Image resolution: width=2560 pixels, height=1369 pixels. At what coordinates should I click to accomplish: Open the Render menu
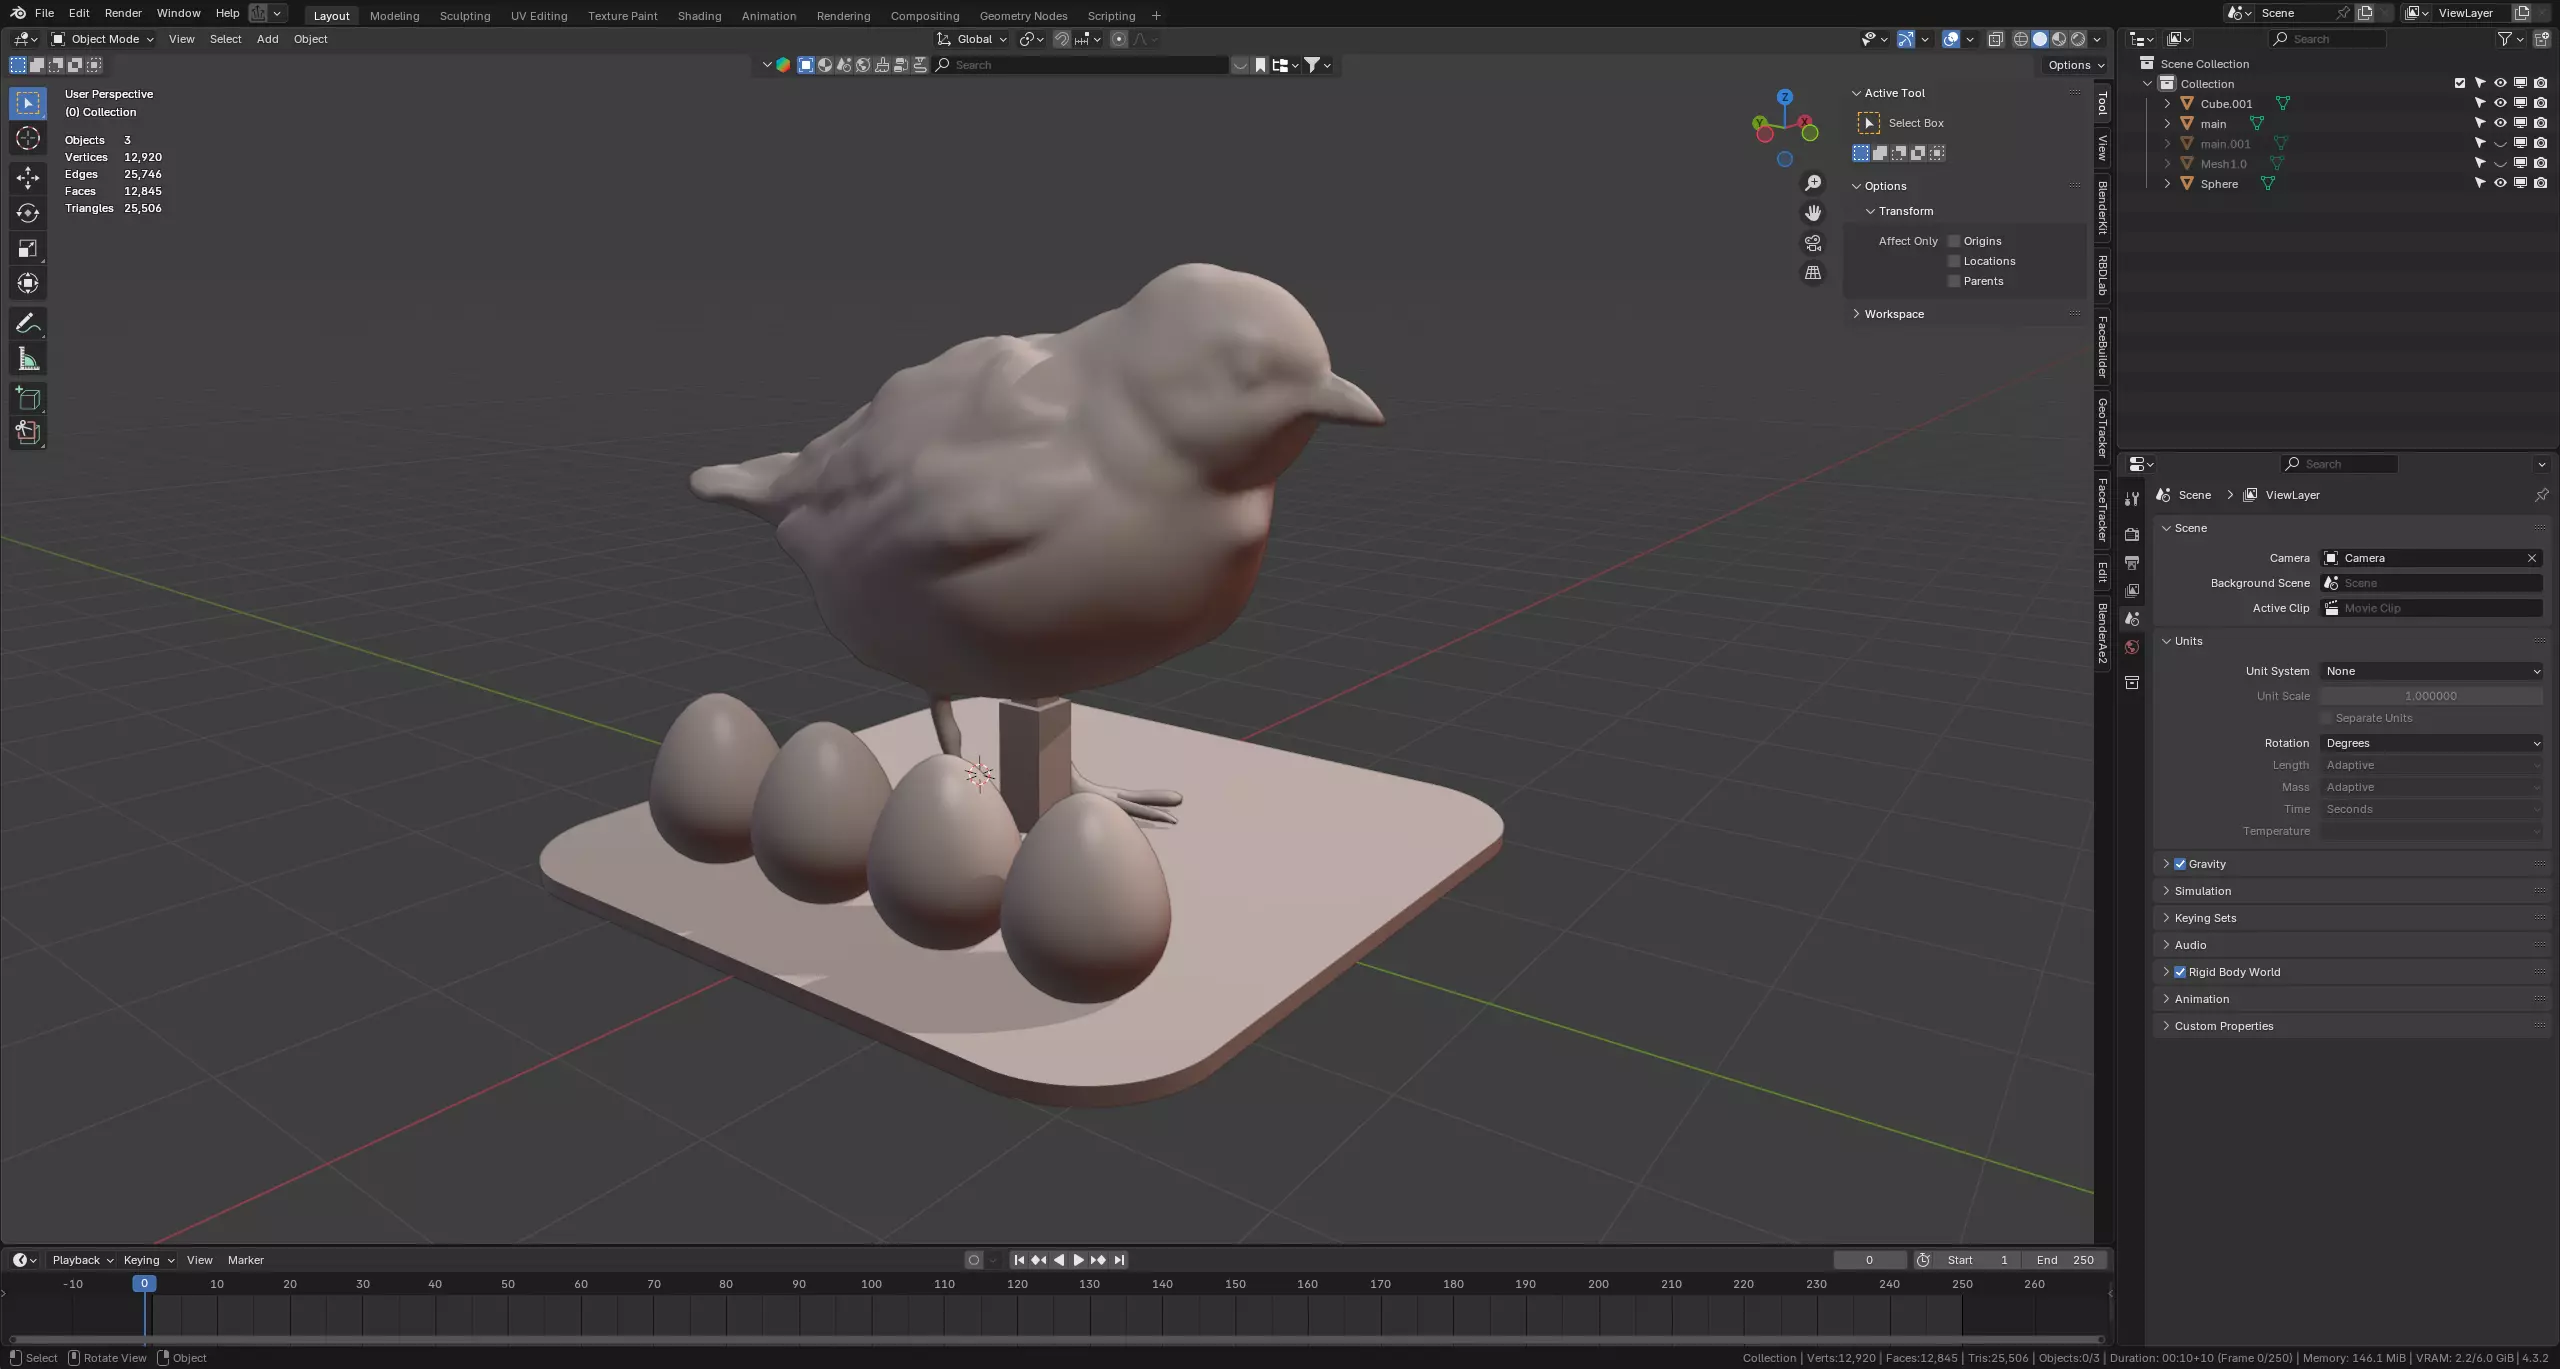point(123,13)
